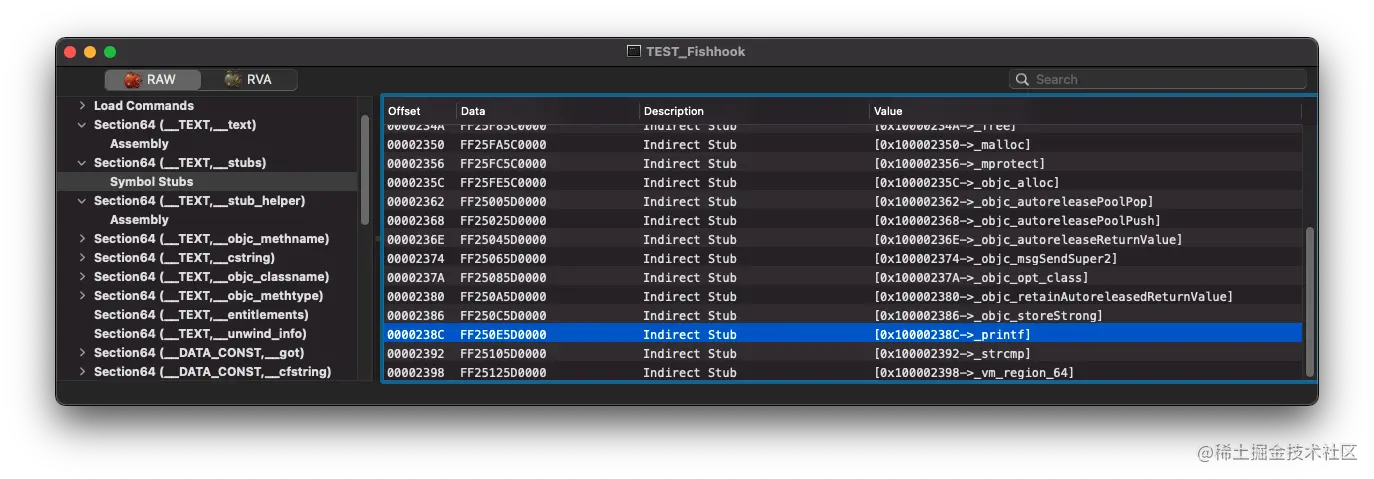This screenshot has height=479, width=1374.
Task: Select the _objc_autoreleaseReturnValue value
Action: [1028, 240]
